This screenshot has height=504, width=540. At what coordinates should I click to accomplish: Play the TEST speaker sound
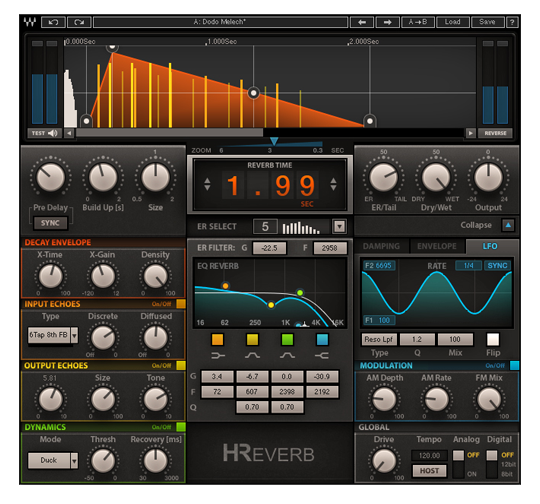point(45,133)
